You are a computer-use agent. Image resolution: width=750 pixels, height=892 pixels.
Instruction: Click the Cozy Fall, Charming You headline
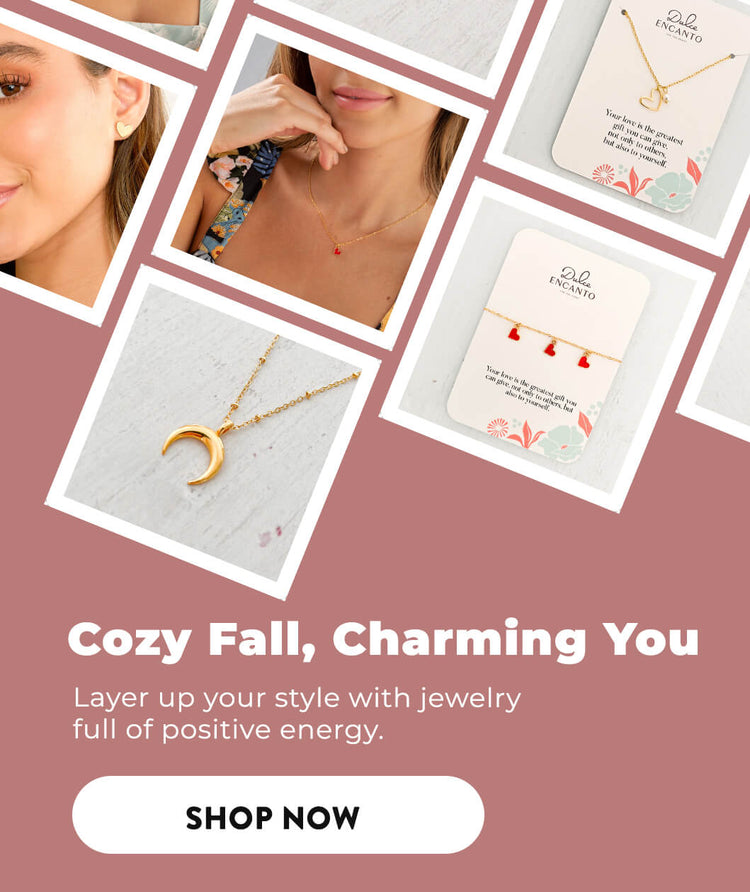pos(383,640)
